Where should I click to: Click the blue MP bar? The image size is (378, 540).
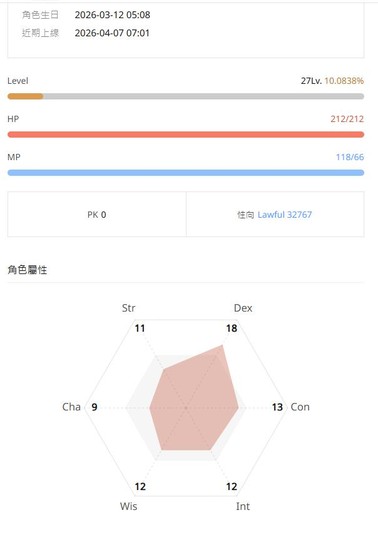(186, 173)
